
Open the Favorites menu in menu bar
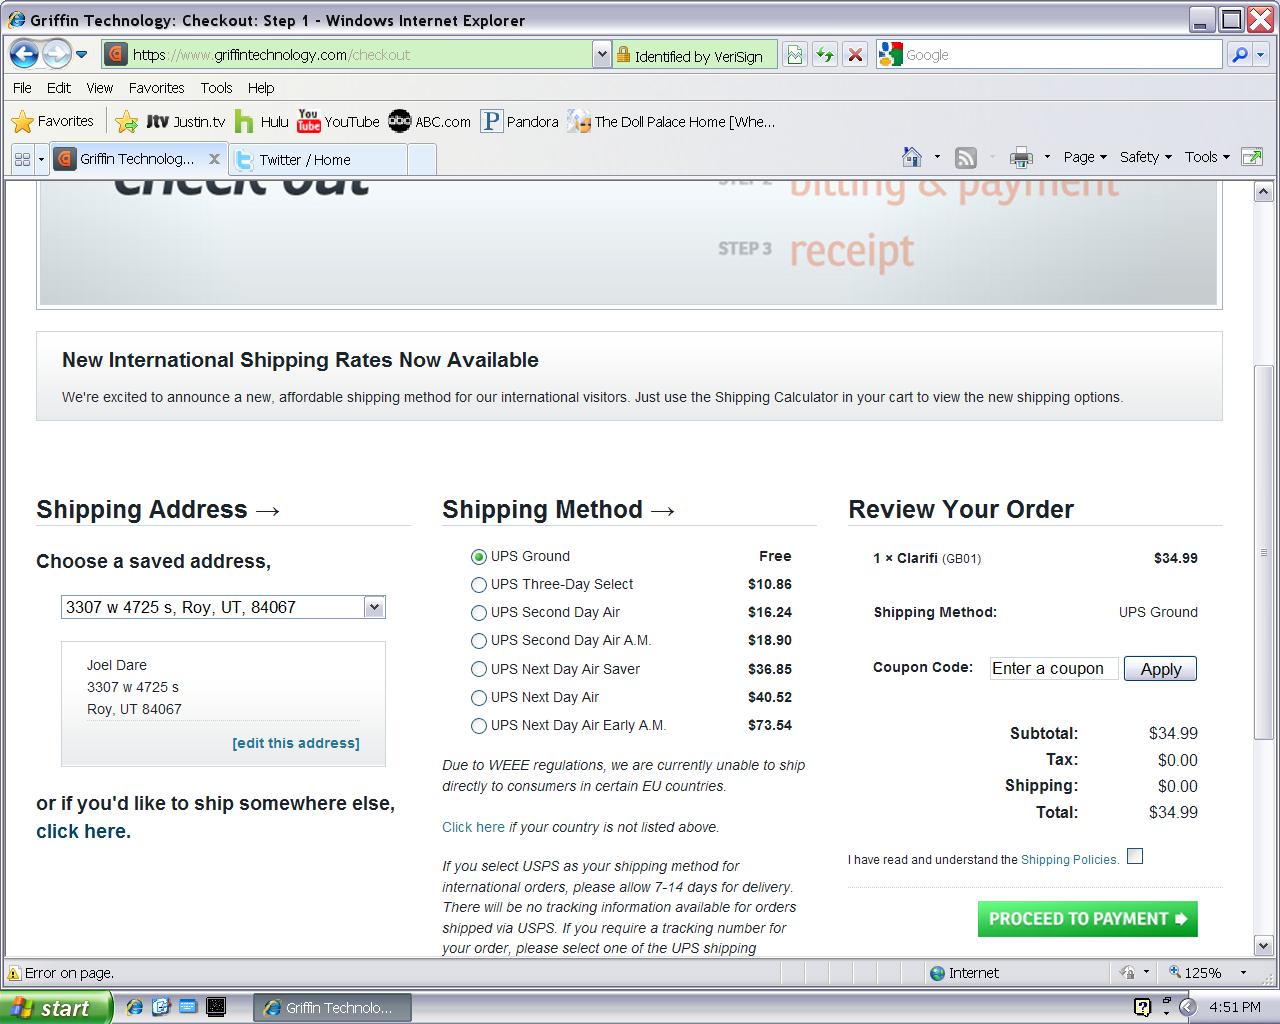156,88
